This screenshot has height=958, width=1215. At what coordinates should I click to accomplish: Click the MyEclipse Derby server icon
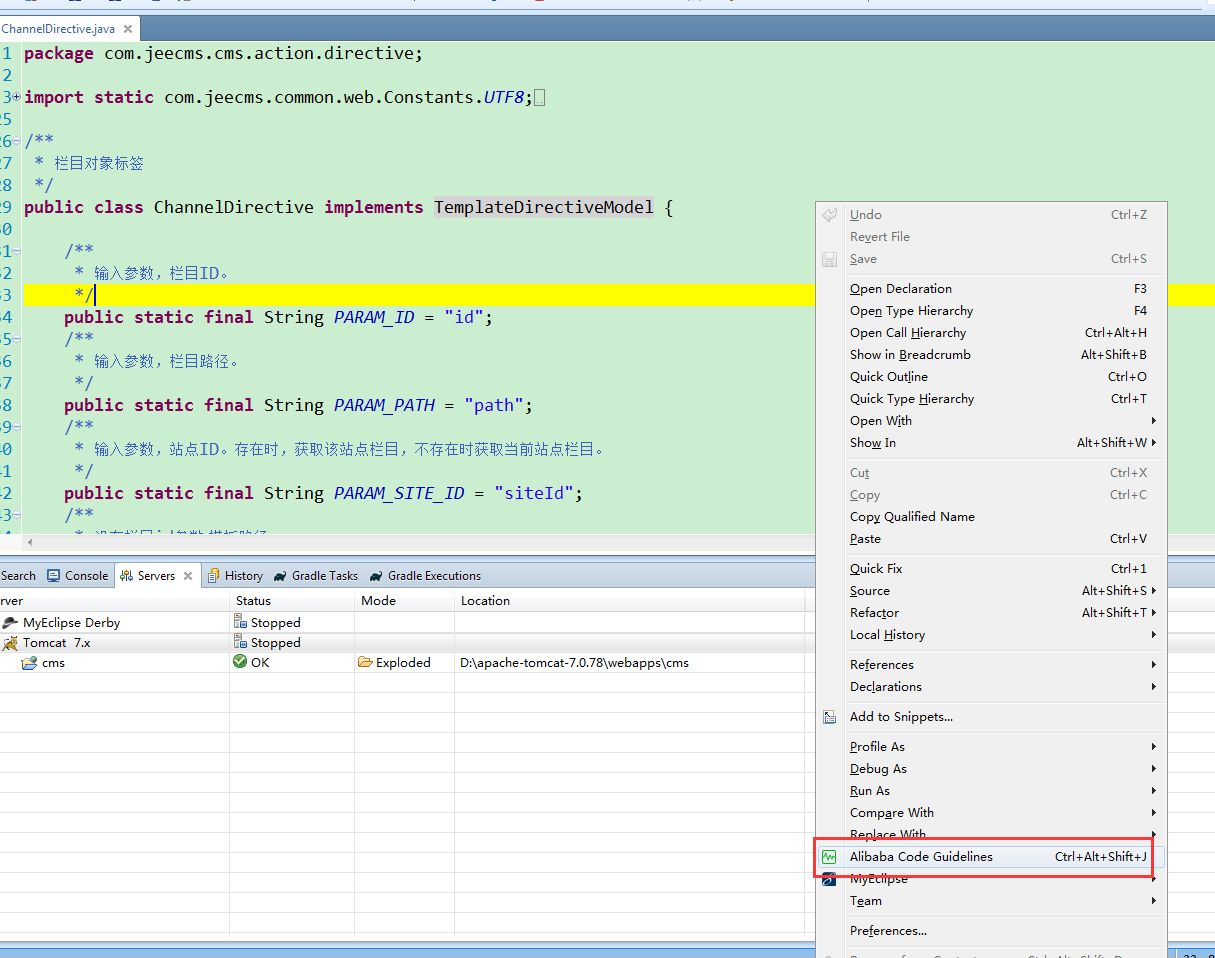tap(10, 622)
